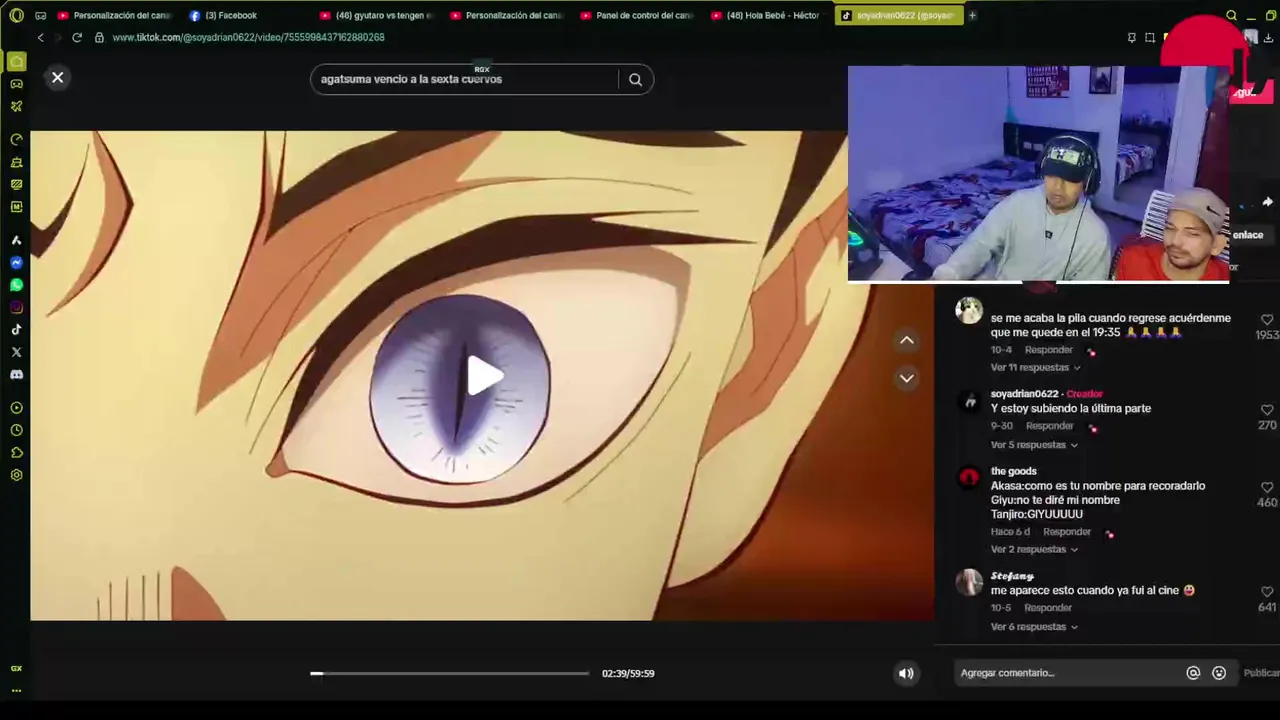This screenshot has height=720, width=1280.
Task: Open emoji picker in comment box
Action: click(x=1219, y=673)
